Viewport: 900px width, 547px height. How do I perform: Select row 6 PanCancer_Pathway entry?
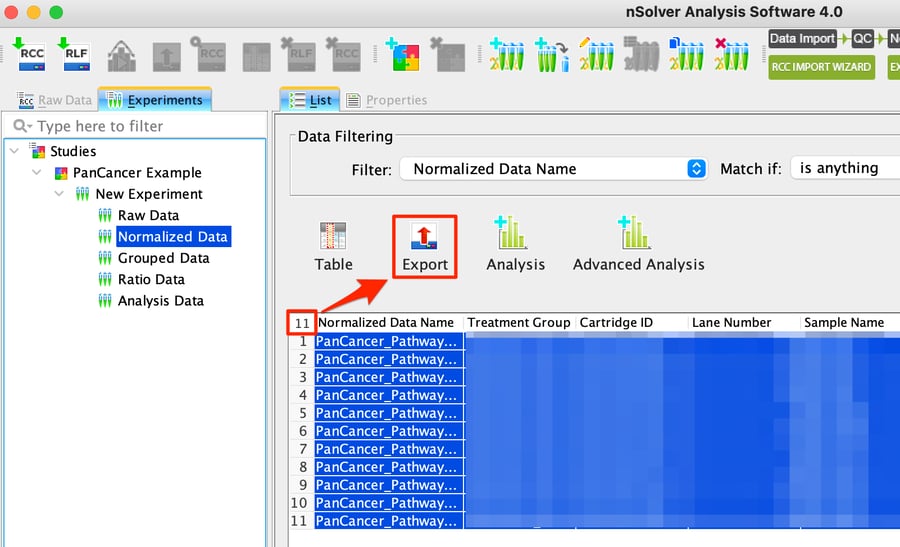point(389,431)
